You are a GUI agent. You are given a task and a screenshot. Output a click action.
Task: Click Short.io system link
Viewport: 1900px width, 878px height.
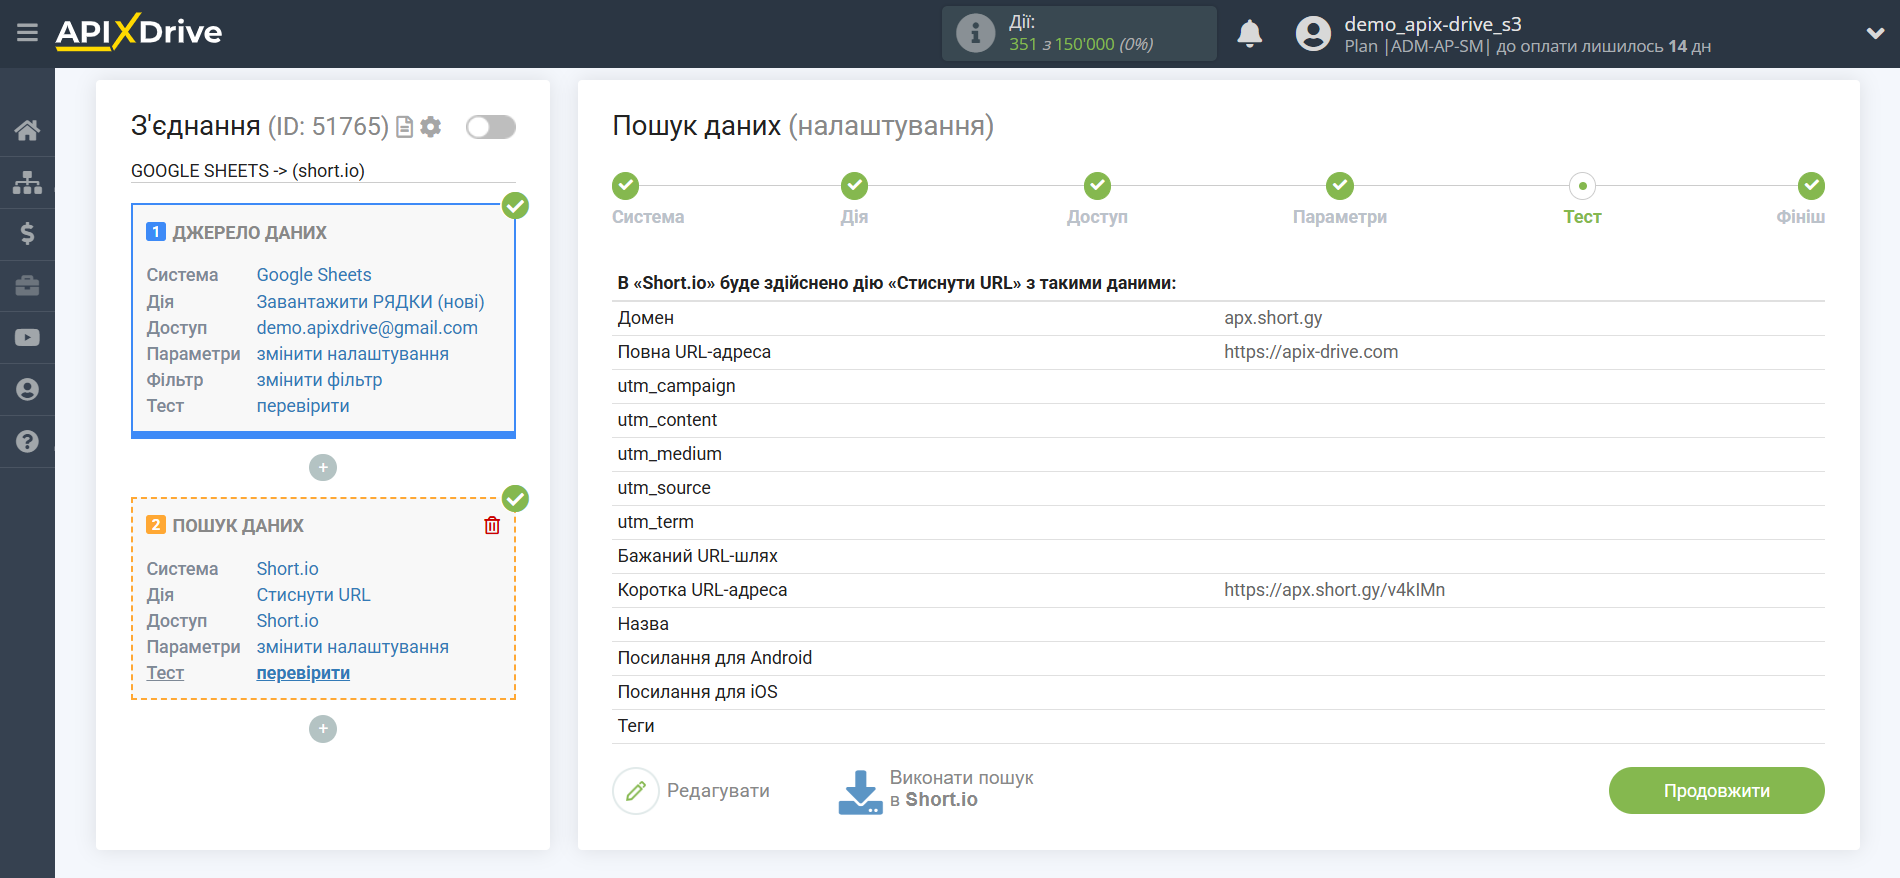[x=287, y=568]
